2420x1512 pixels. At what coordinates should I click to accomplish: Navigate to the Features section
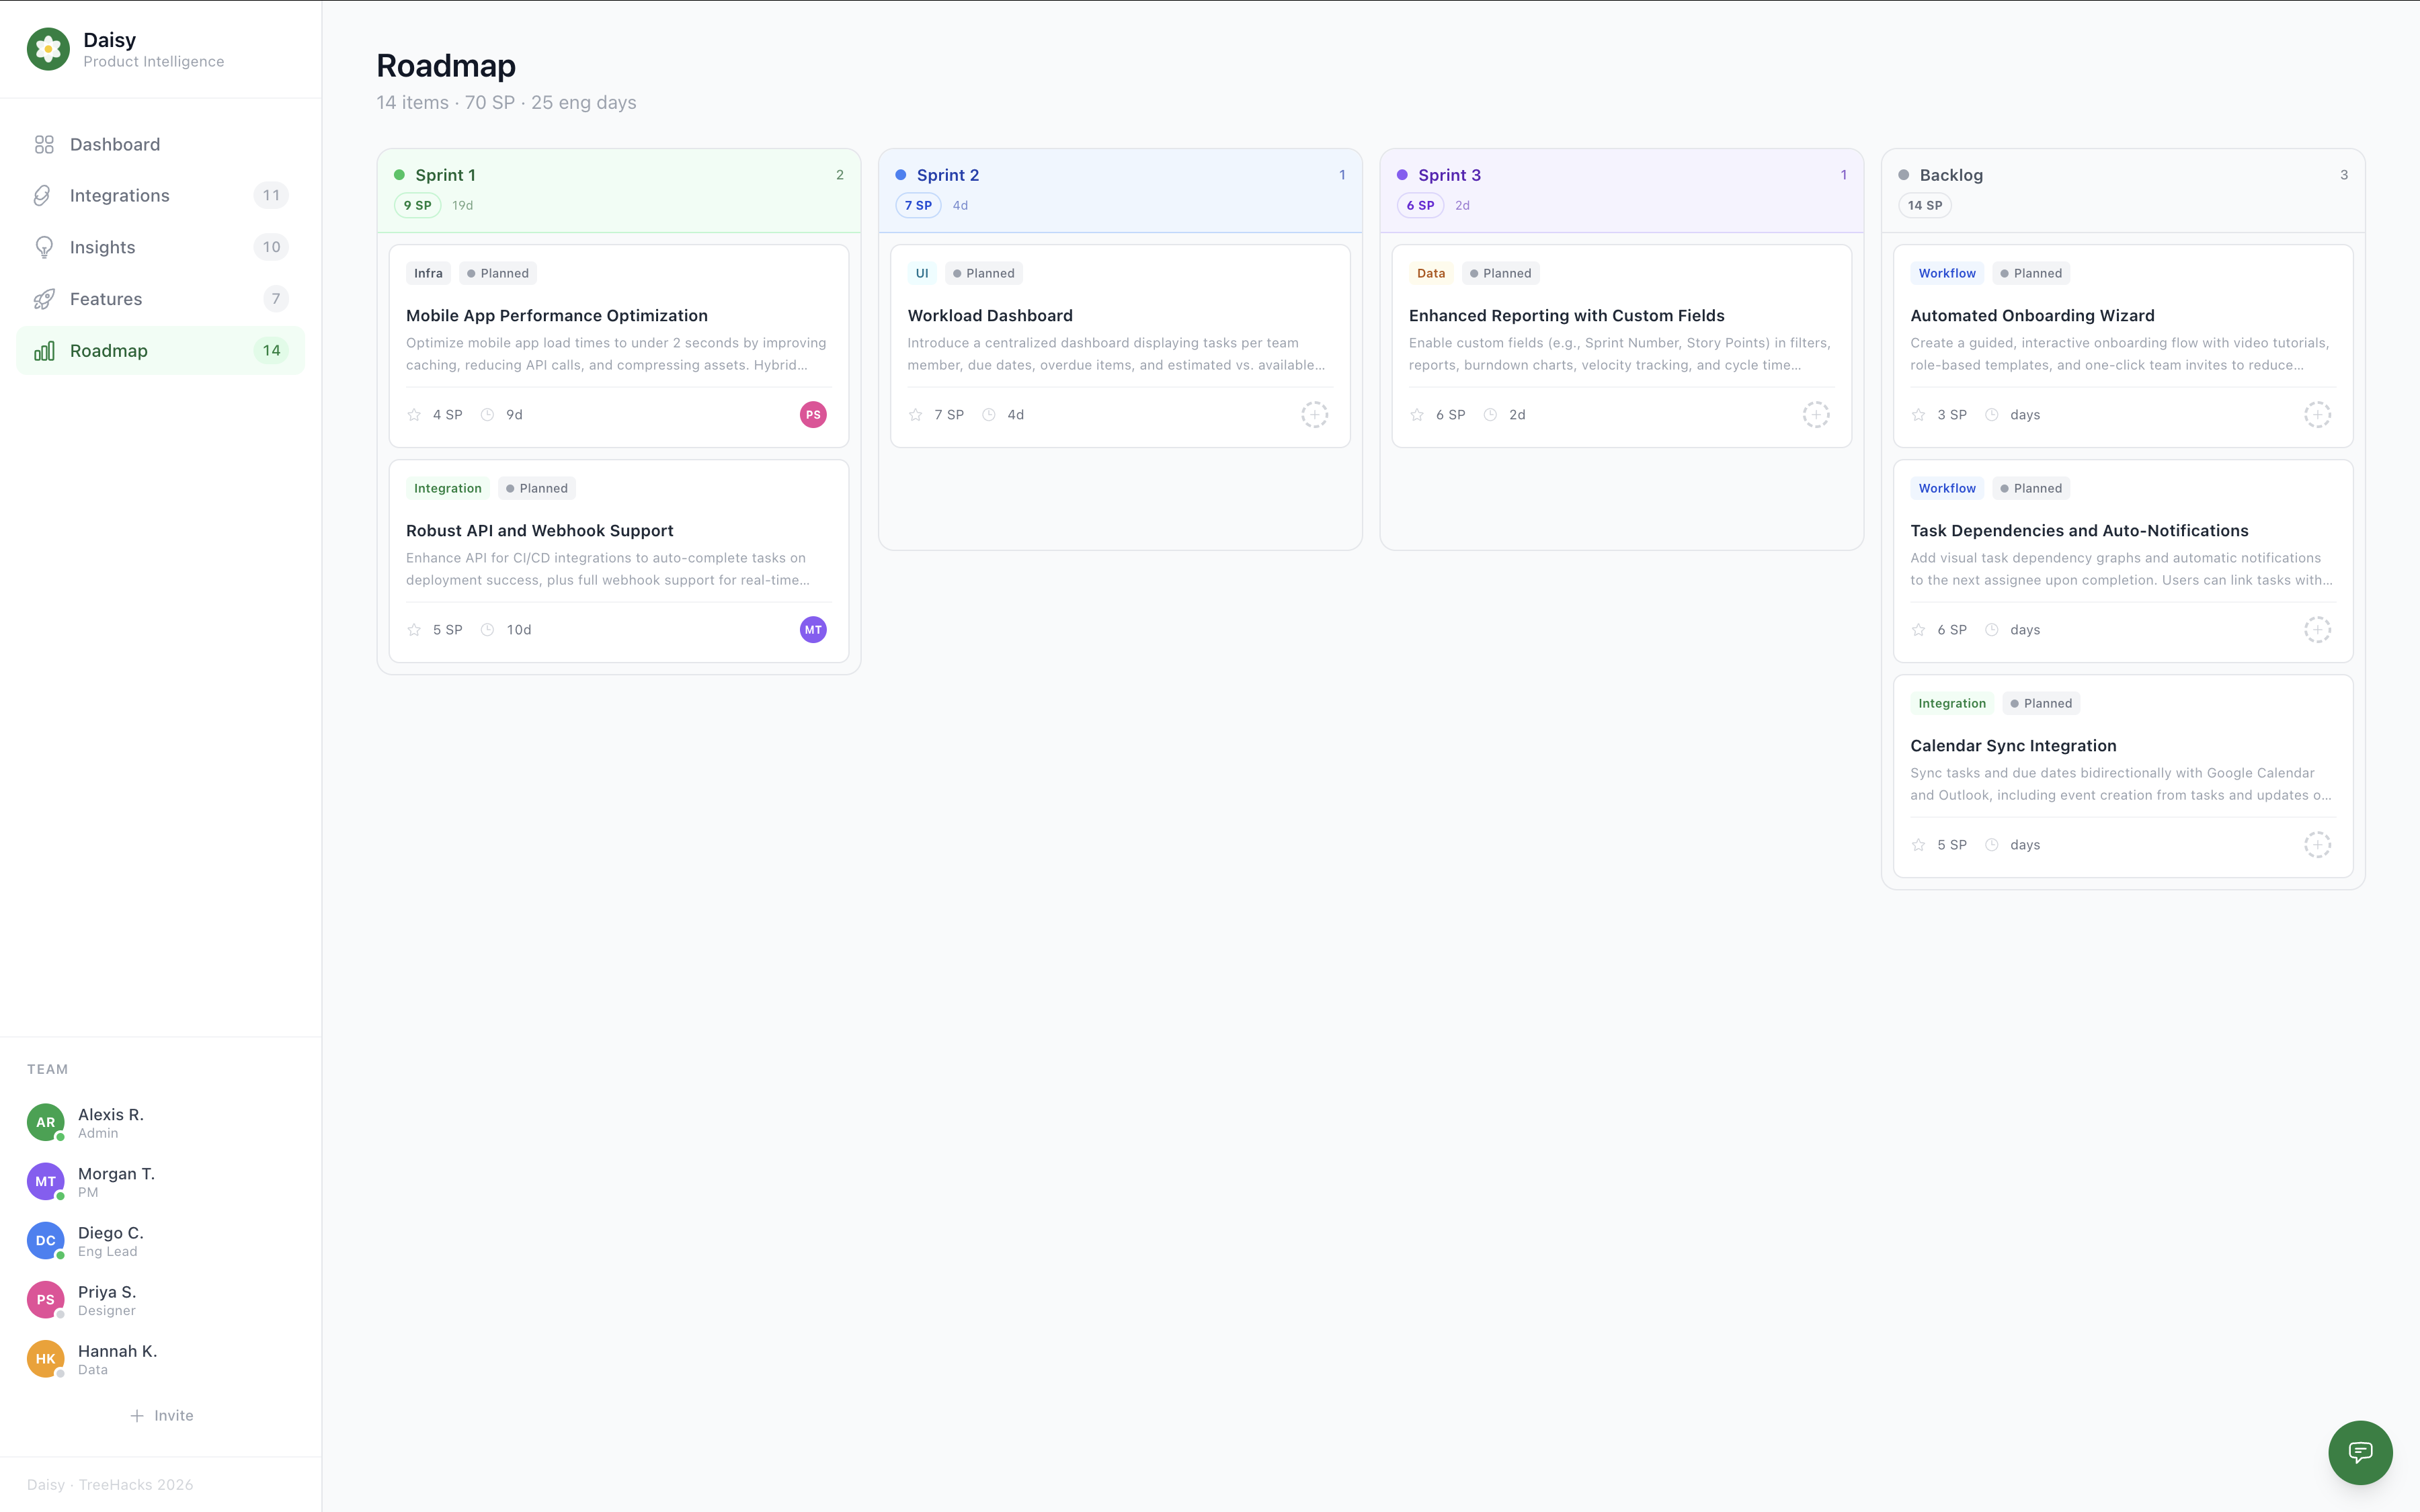coord(106,299)
